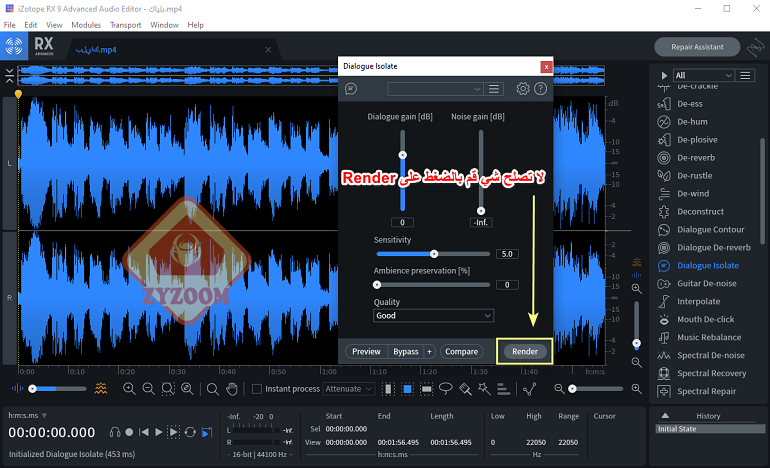Toggle the time-frequency selection tool
Image resolution: width=770 pixels, height=468 pixels.
407,389
